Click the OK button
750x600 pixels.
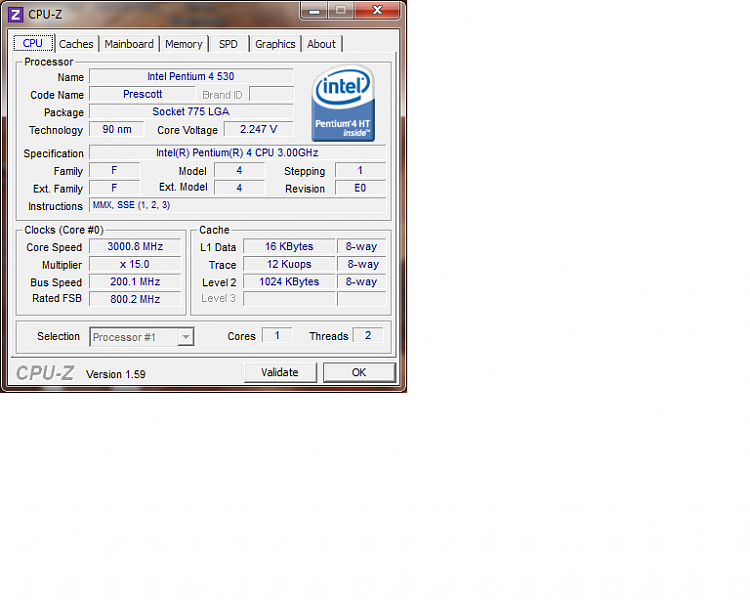(359, 372)
